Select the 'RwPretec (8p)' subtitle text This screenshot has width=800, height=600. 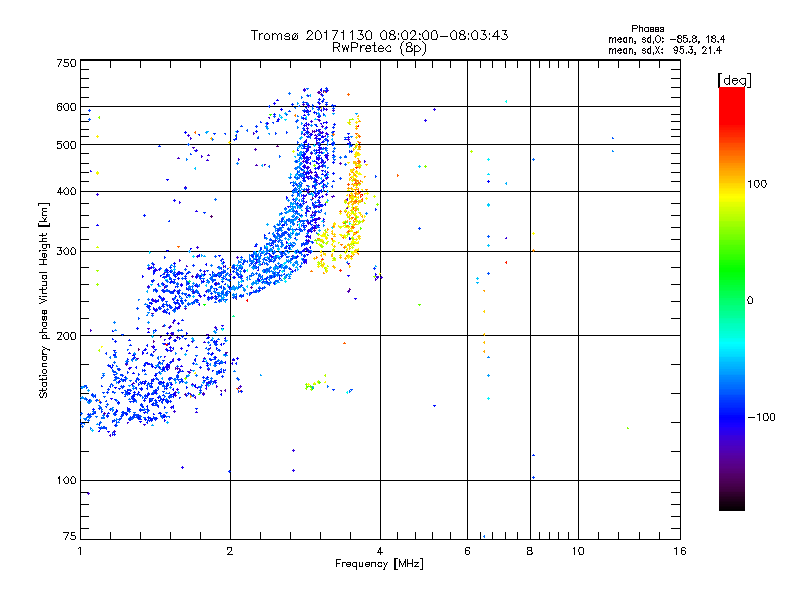click(x=379, y=48)
